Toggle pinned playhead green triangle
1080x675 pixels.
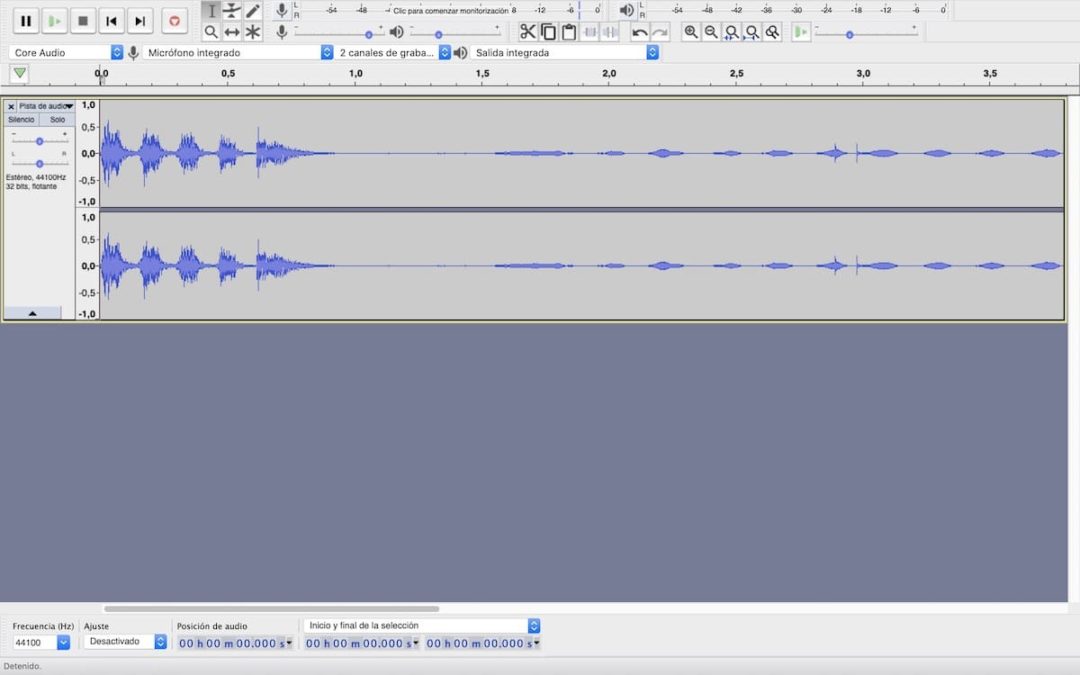(19, 73)
